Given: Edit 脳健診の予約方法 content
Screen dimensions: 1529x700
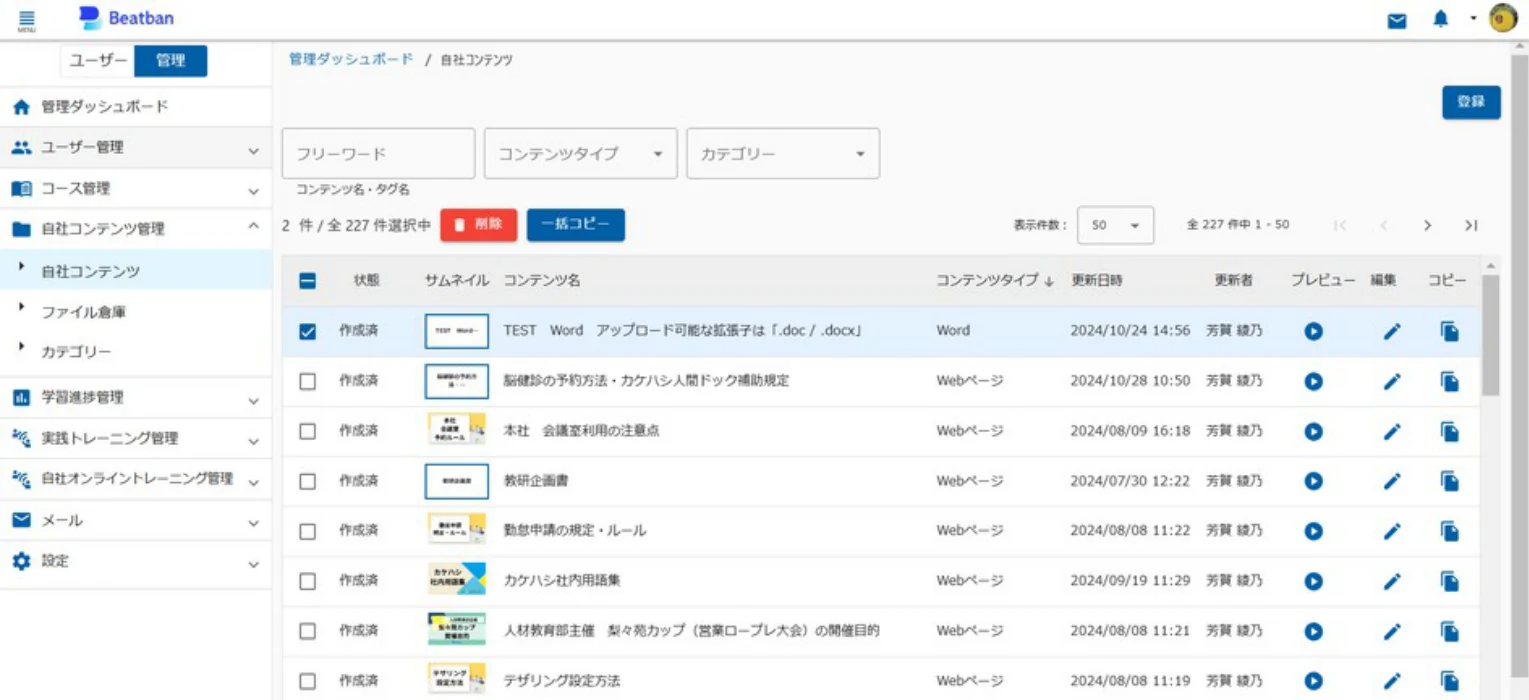Looking at the screenshot, I should click(1392, 381).
